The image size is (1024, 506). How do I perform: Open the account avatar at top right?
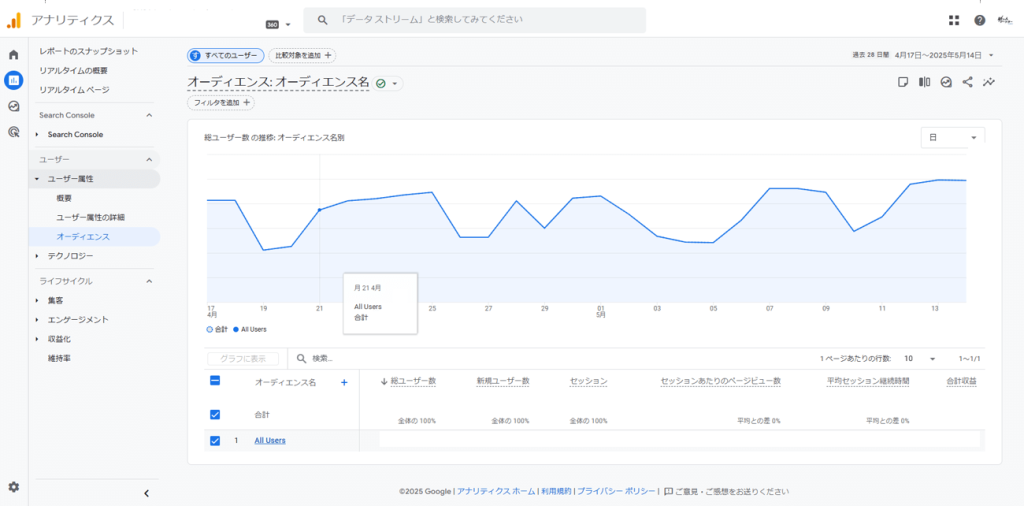tap(1005, 20)
